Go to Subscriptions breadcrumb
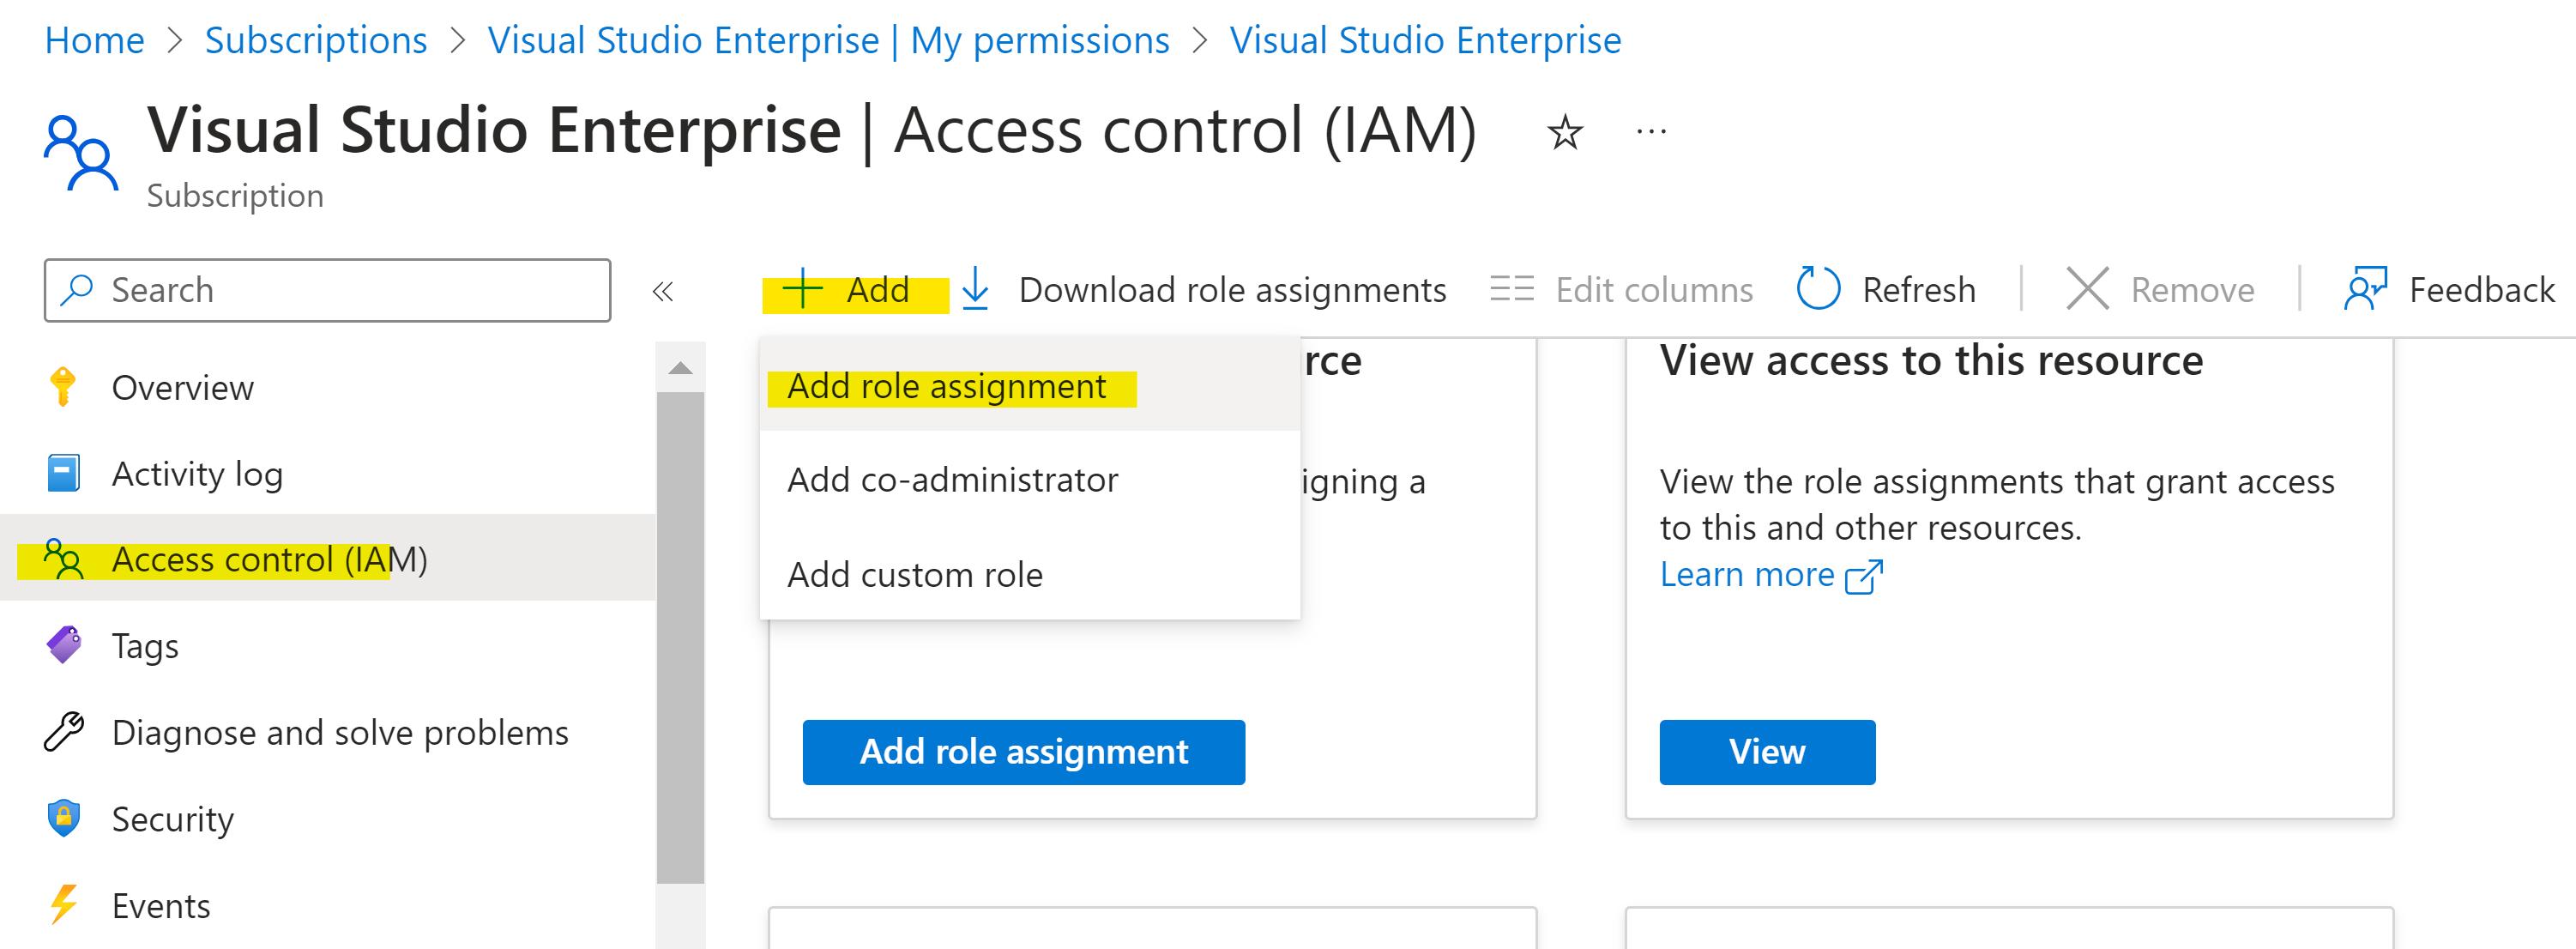The width and height of the screenshot is (2576, 949). 316,40
